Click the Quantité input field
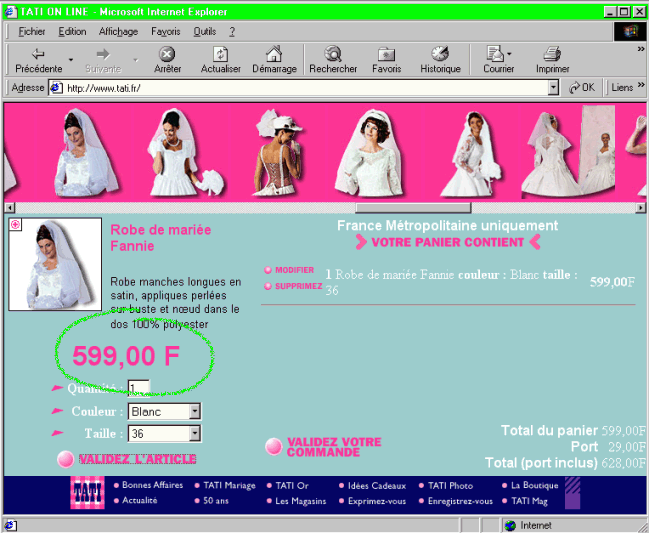The image size is (649, 533). click(x=139, y=388)
